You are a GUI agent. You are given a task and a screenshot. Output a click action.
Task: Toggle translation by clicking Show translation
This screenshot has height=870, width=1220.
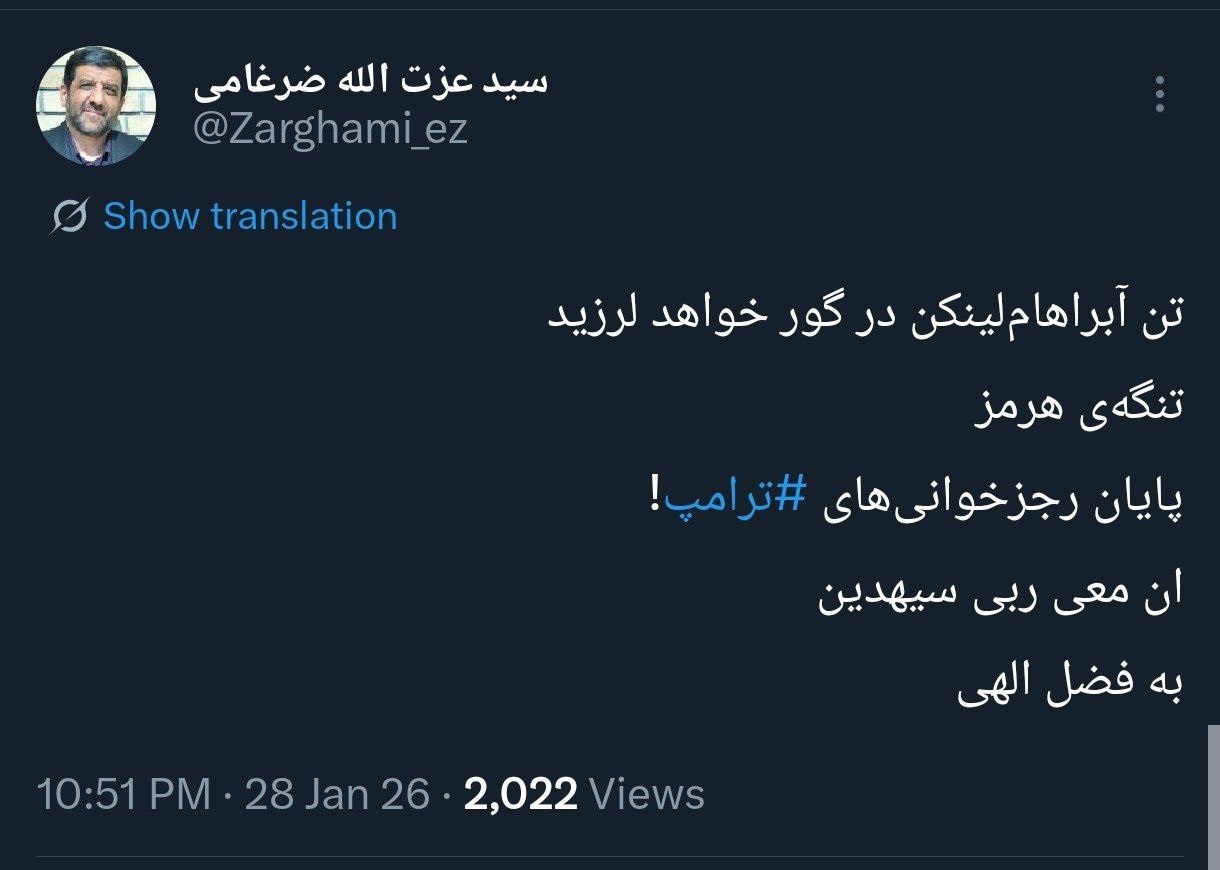(250, 215)
